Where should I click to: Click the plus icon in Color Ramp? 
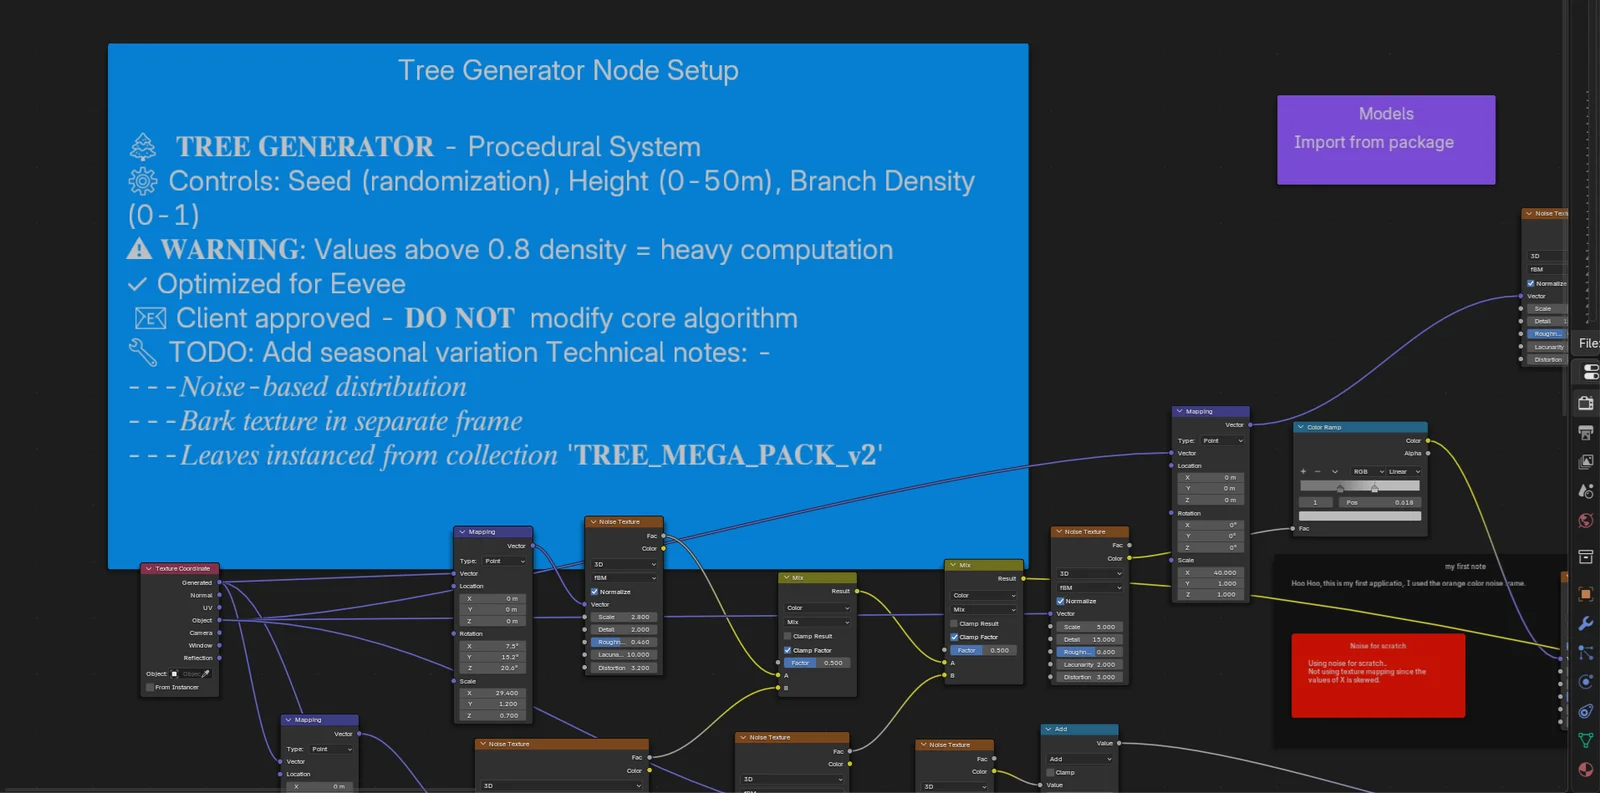click(x=1303, y=471)
